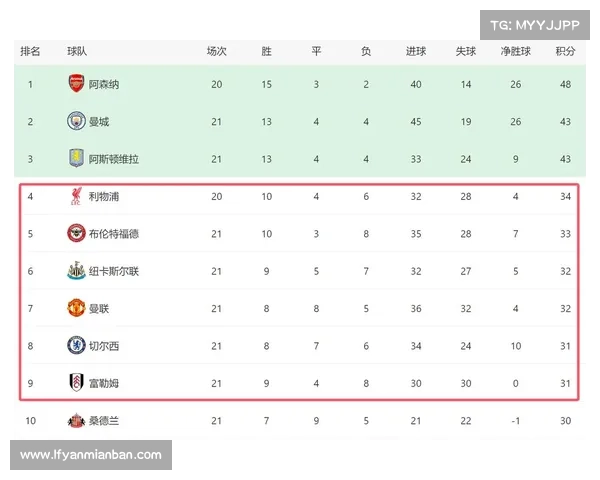Click the Fulham club crest icon
600x480 pixels.
click(77, 382)
